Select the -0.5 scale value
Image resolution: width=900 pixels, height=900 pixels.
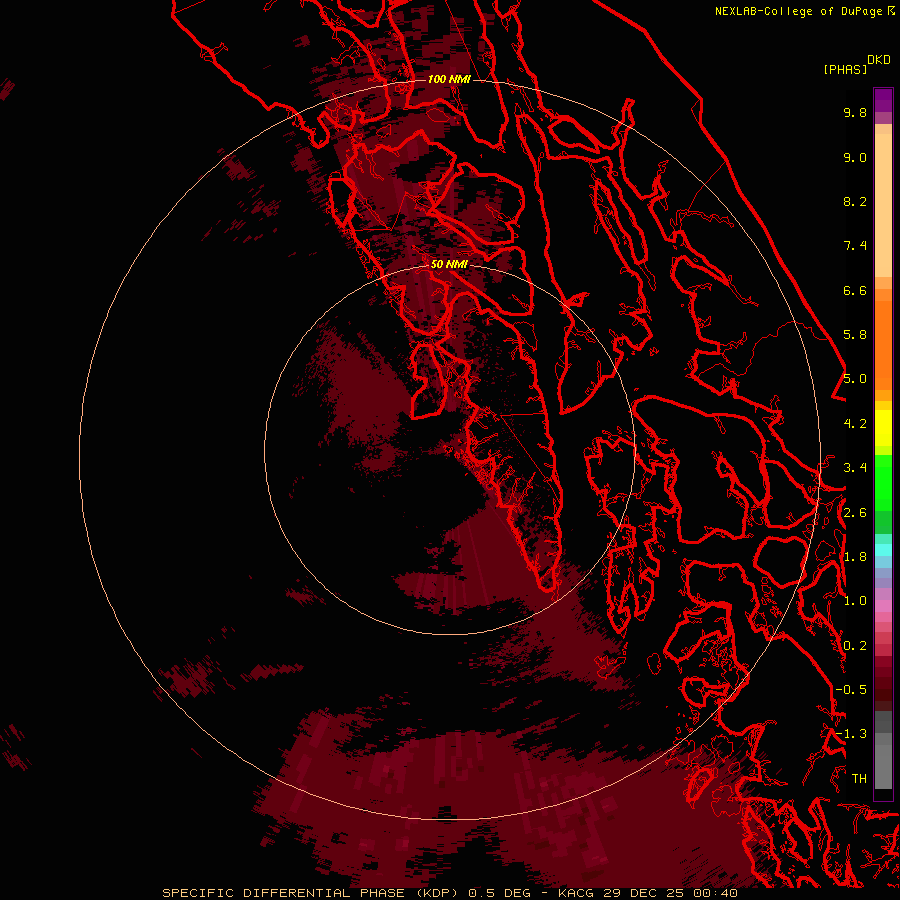pos(851,690)
